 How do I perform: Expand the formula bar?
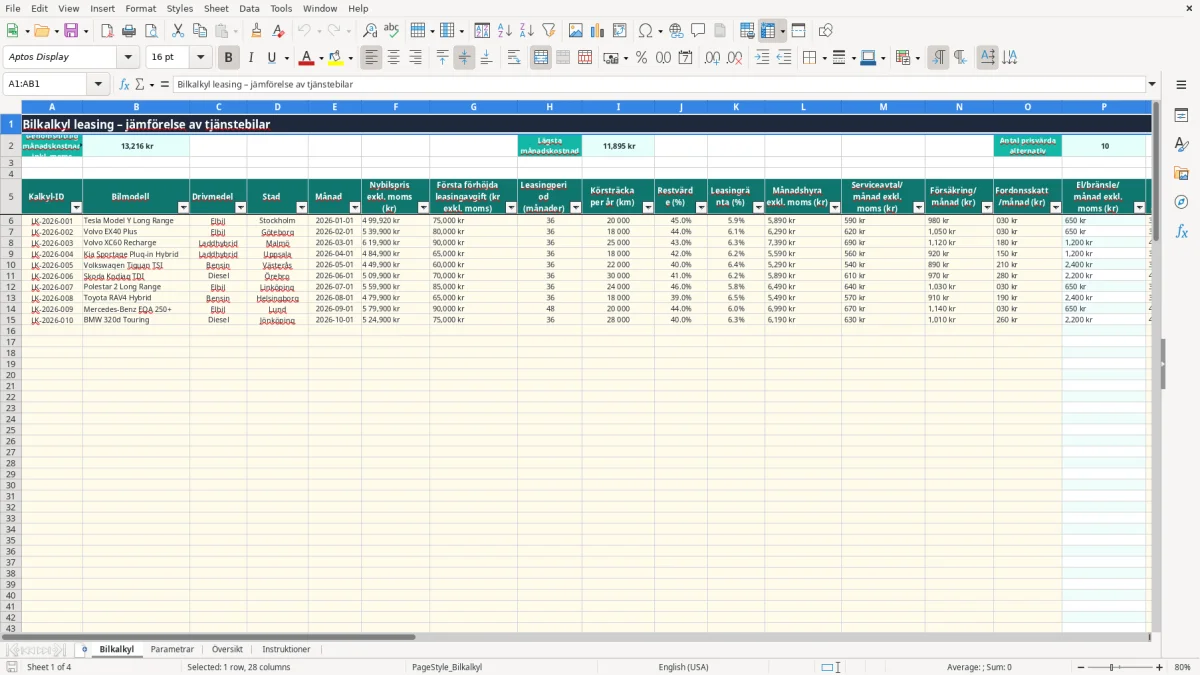point(1153,85)
